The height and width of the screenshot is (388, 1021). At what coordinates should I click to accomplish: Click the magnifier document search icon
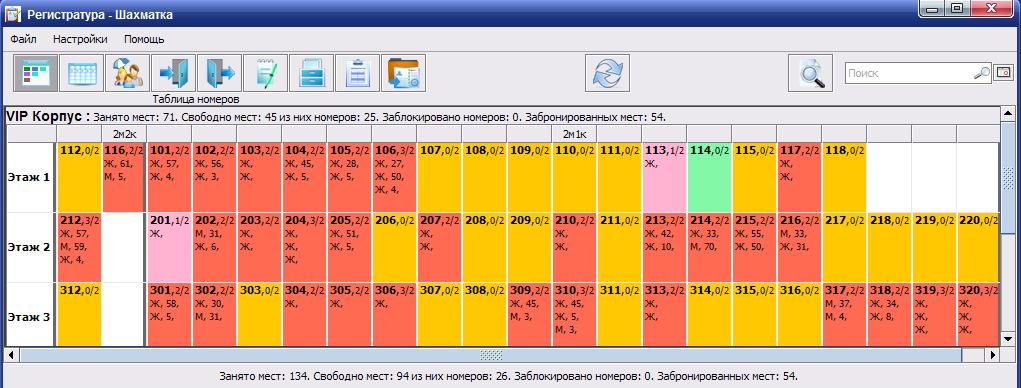[811, 73]
